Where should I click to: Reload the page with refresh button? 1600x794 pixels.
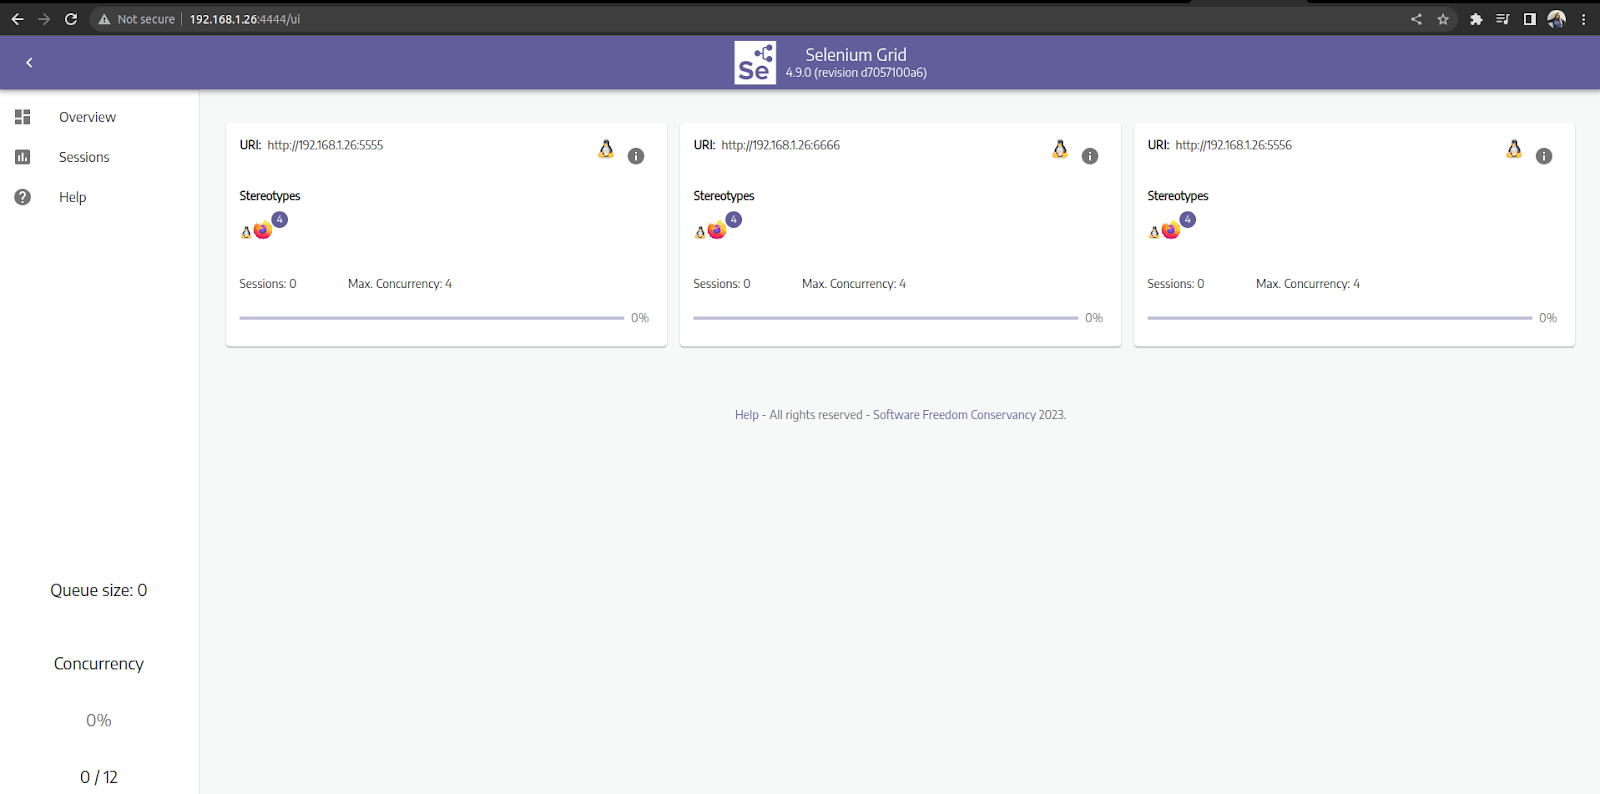coord(71,19)
